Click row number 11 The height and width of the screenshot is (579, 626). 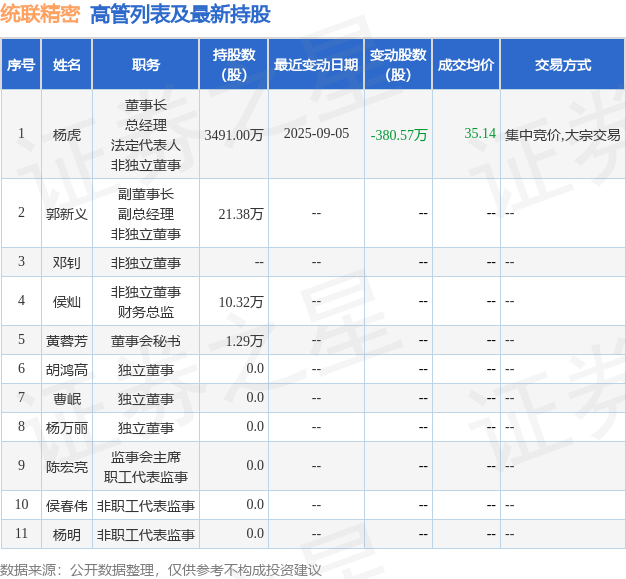[21, 533]
